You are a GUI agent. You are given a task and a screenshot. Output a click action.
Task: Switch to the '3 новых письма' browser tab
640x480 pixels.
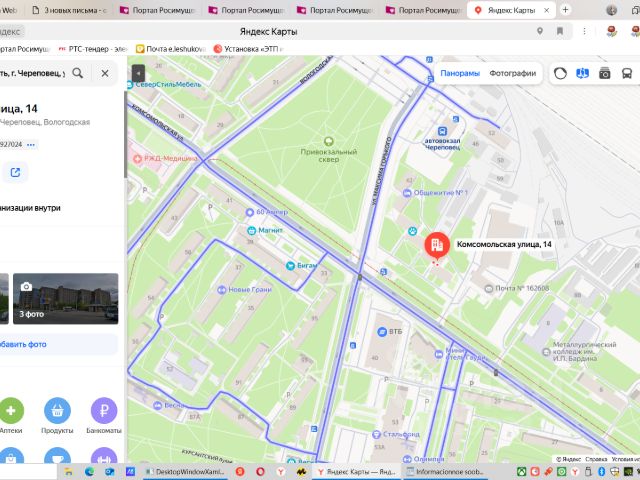[x=69, y=10]
